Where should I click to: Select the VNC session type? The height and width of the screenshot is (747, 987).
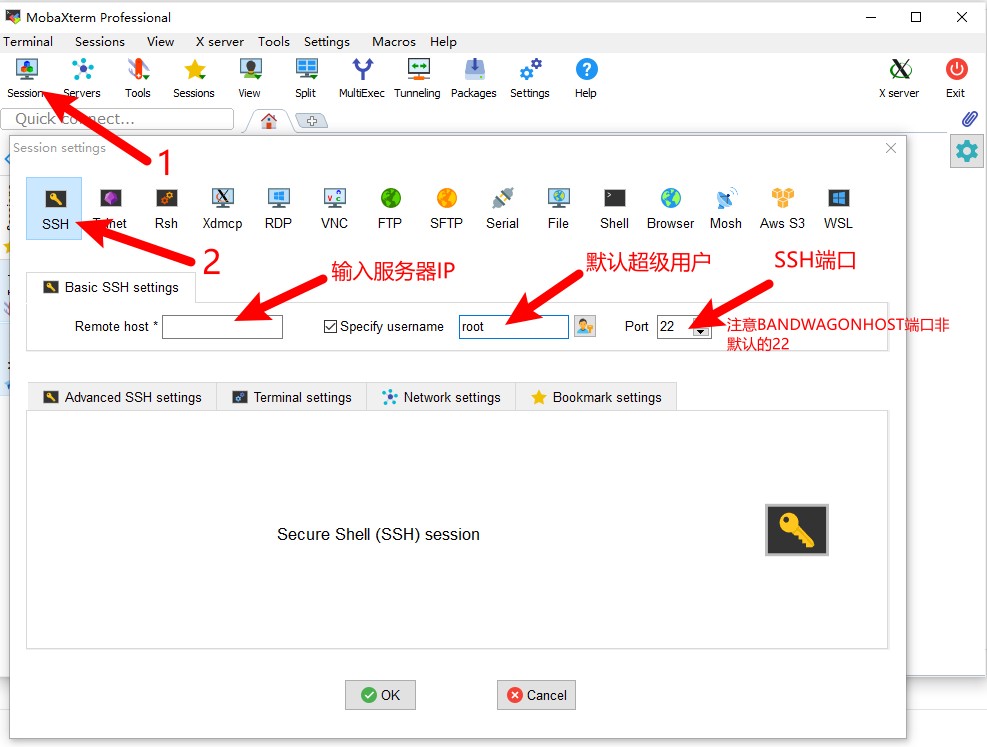pyautogui.click(x=334, y=208)
